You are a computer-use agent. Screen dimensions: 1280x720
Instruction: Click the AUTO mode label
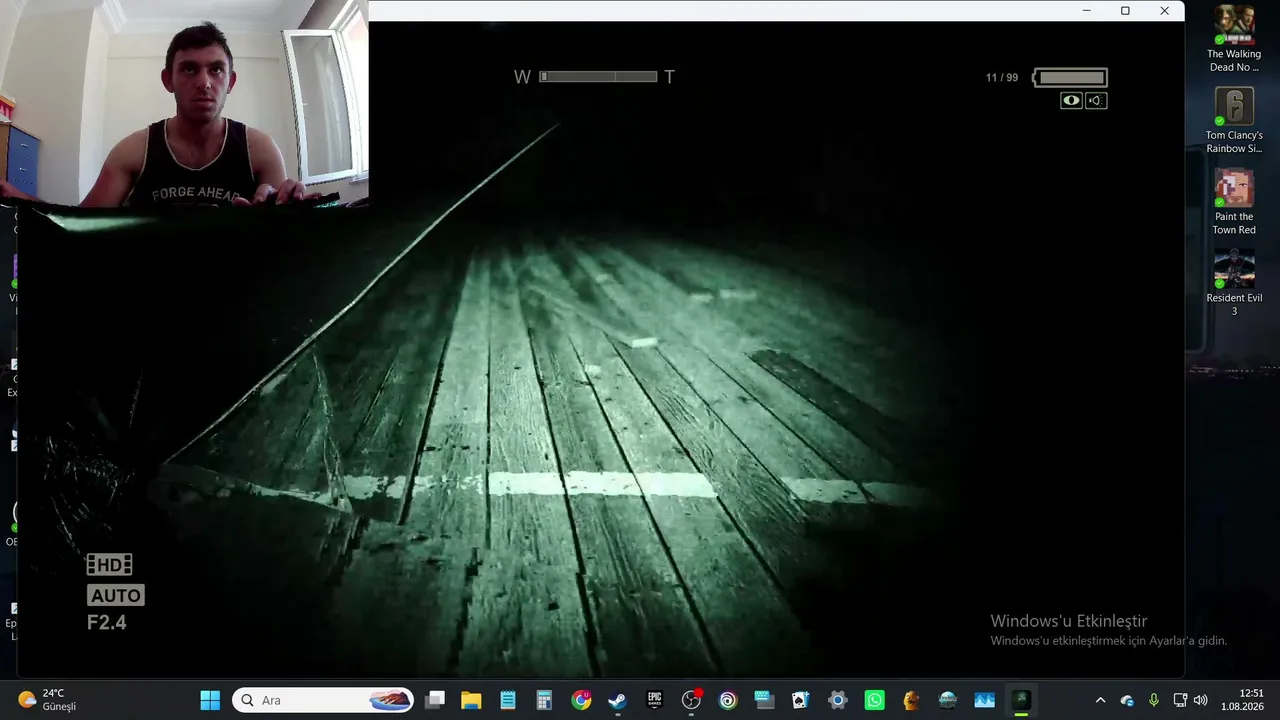pyautogui.click(x=116, y=596)
